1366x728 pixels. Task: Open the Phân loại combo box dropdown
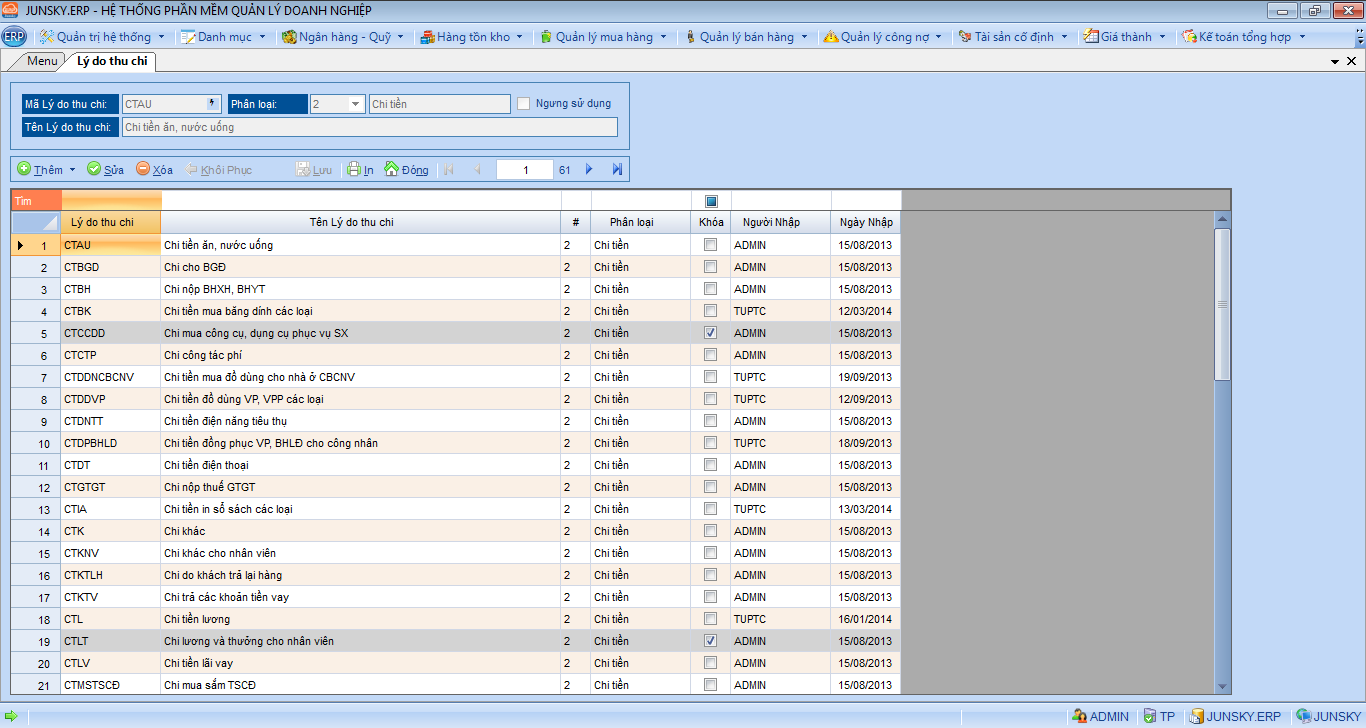[355, 104]
